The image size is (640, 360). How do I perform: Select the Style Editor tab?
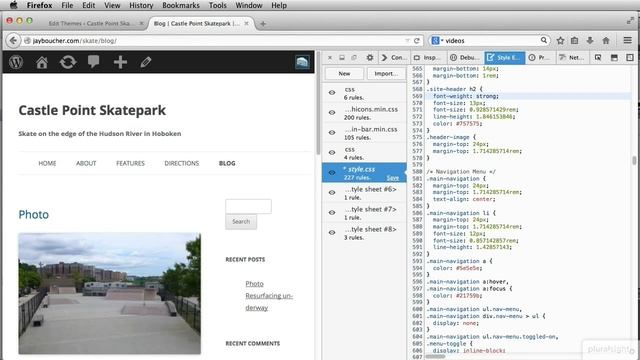[504, 58]
